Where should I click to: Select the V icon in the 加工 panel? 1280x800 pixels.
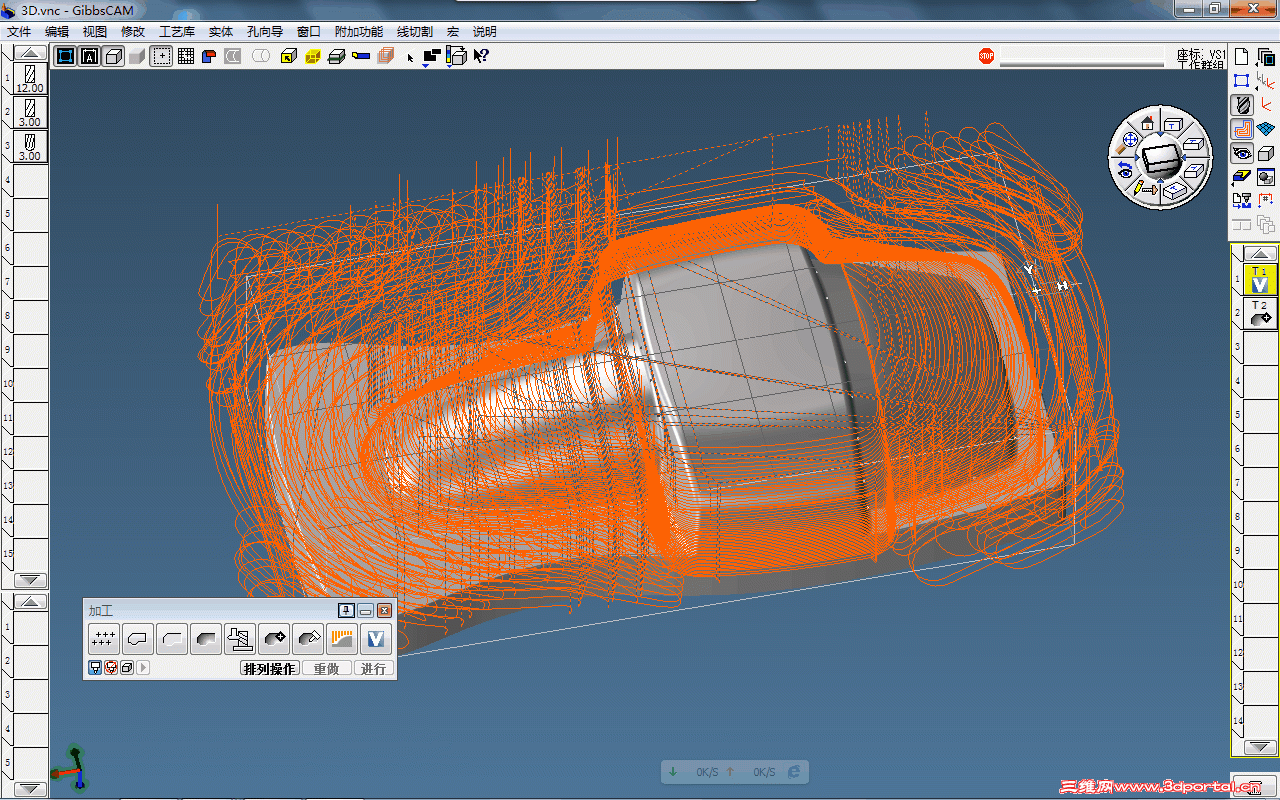(x=375, y=638)
